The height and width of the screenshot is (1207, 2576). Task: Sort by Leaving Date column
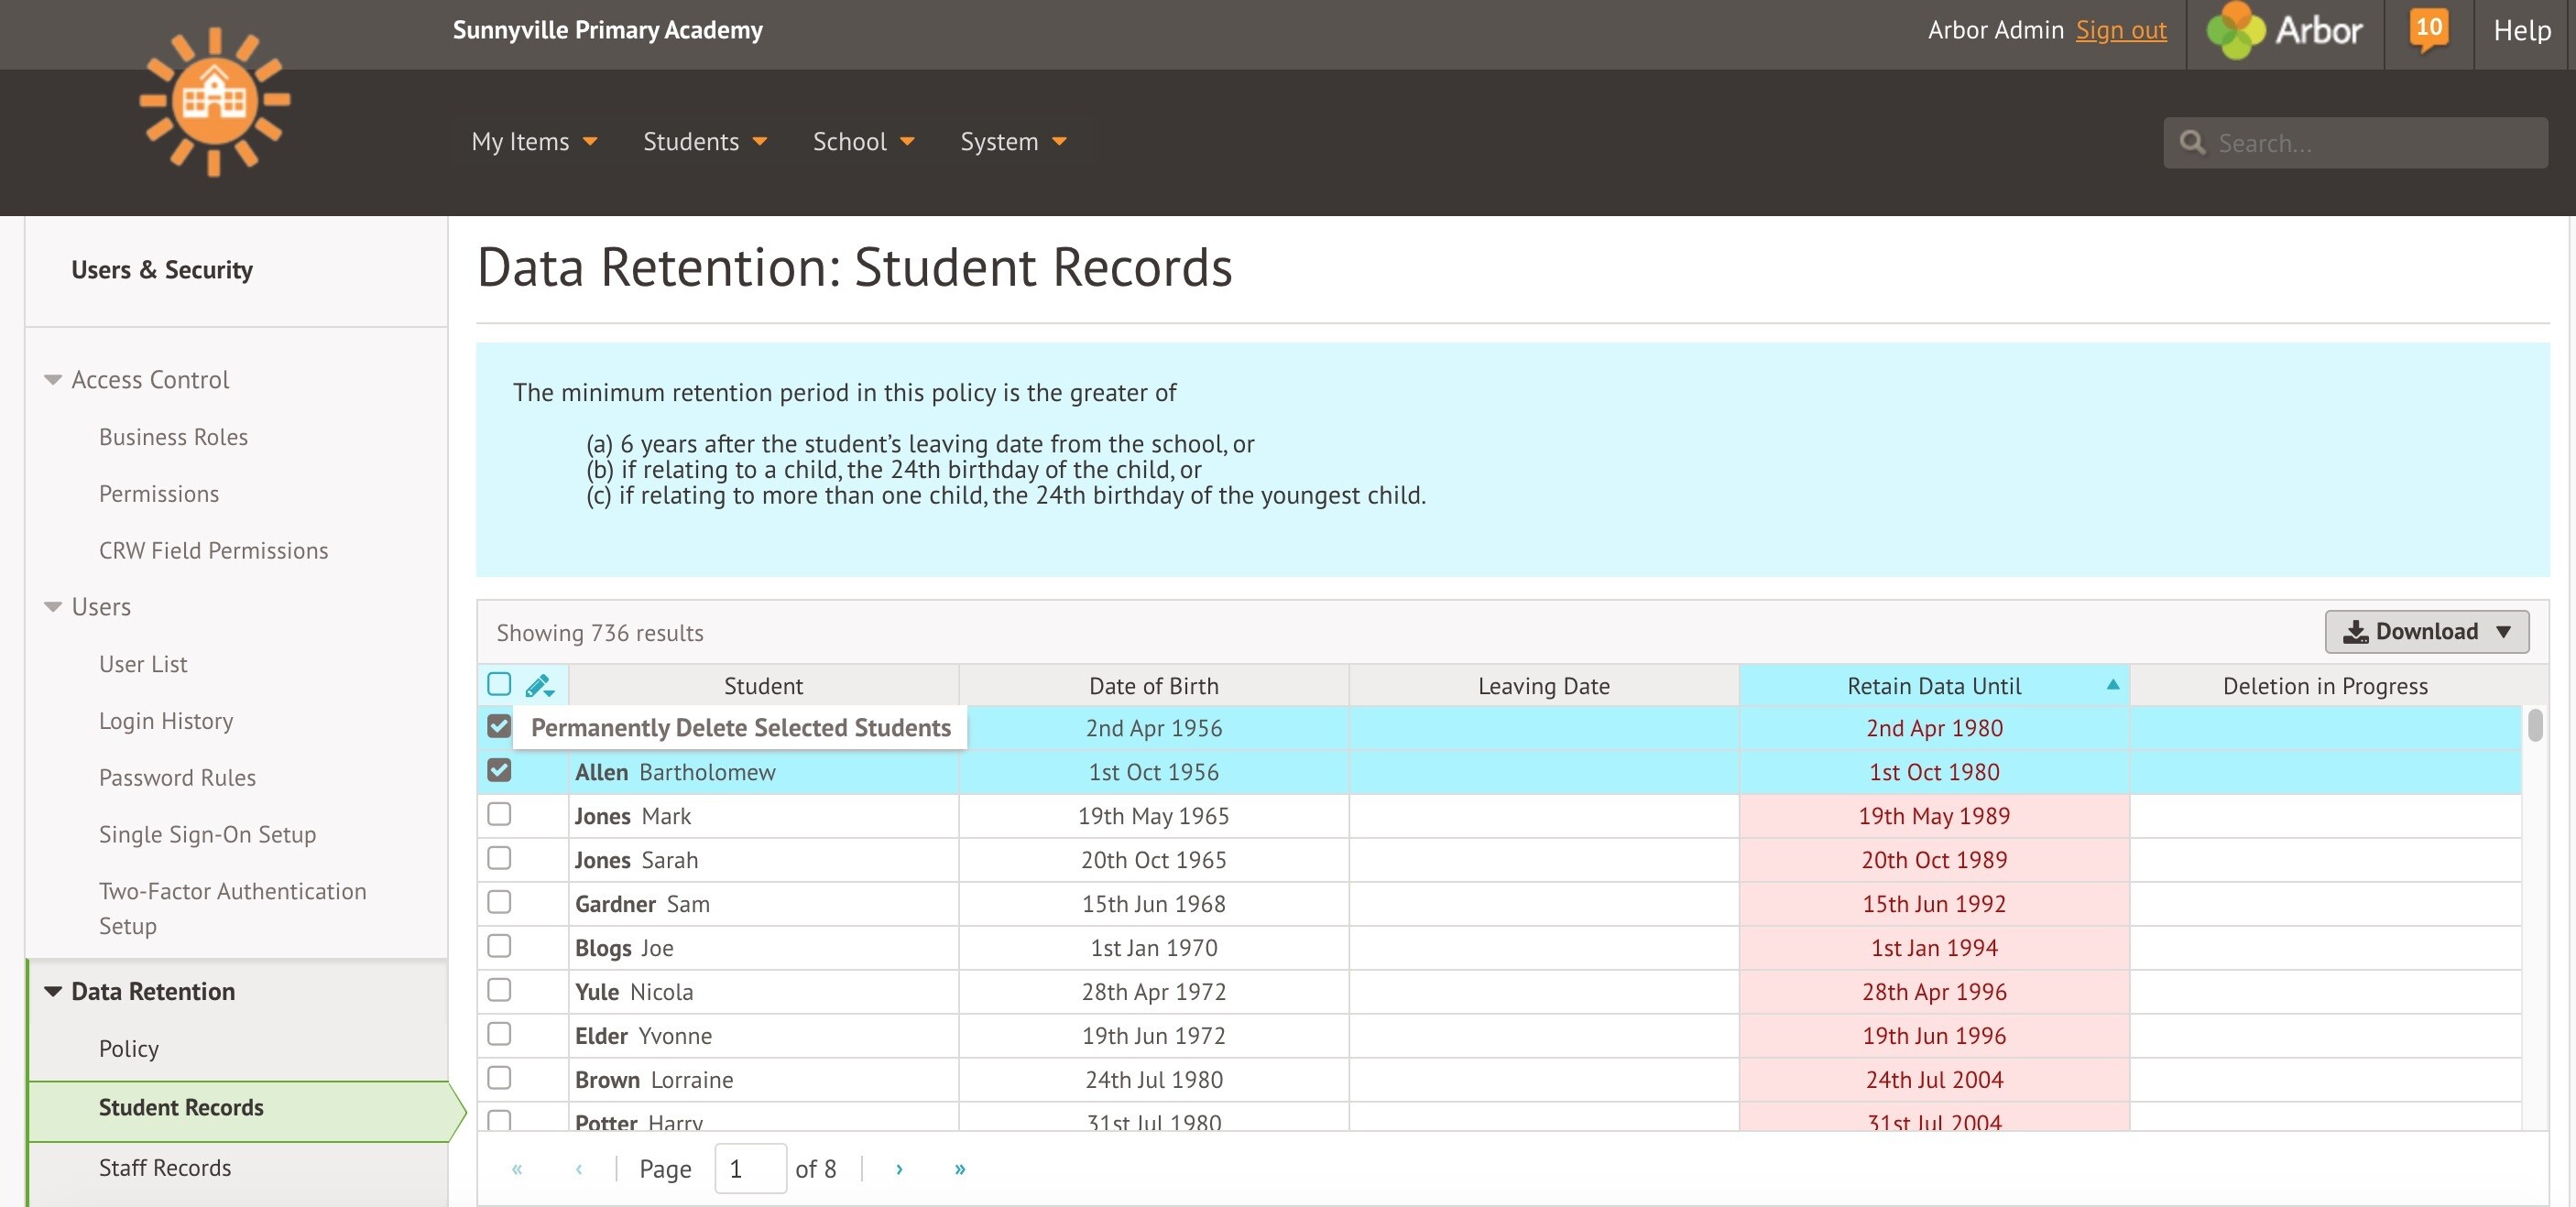coord(1544,686)
